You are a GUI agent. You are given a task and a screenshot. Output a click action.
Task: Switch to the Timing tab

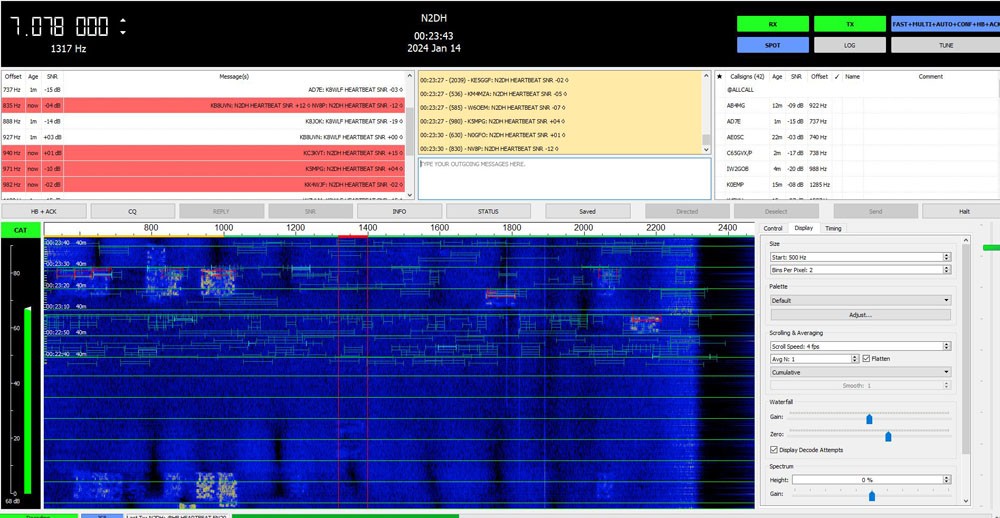pyautogui.click(x=833, y=228)
